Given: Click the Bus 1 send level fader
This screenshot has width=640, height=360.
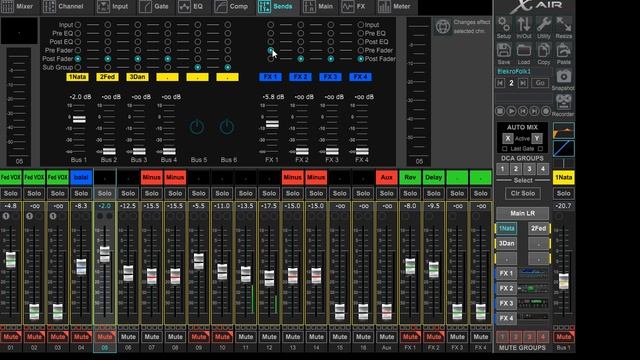Looking at the screenshot, I should tap(79, 119).
